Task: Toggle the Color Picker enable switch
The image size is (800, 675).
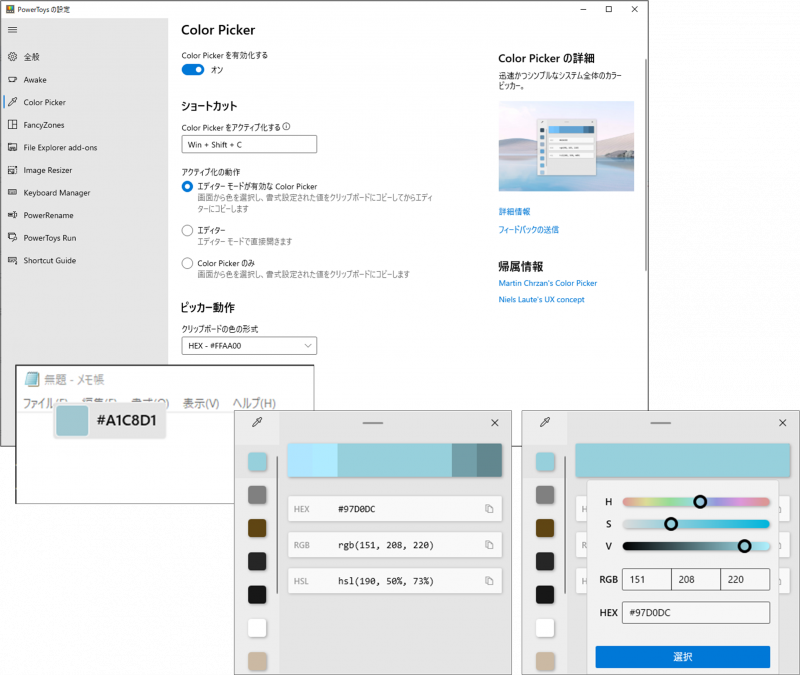Action: tap(193, 70)
